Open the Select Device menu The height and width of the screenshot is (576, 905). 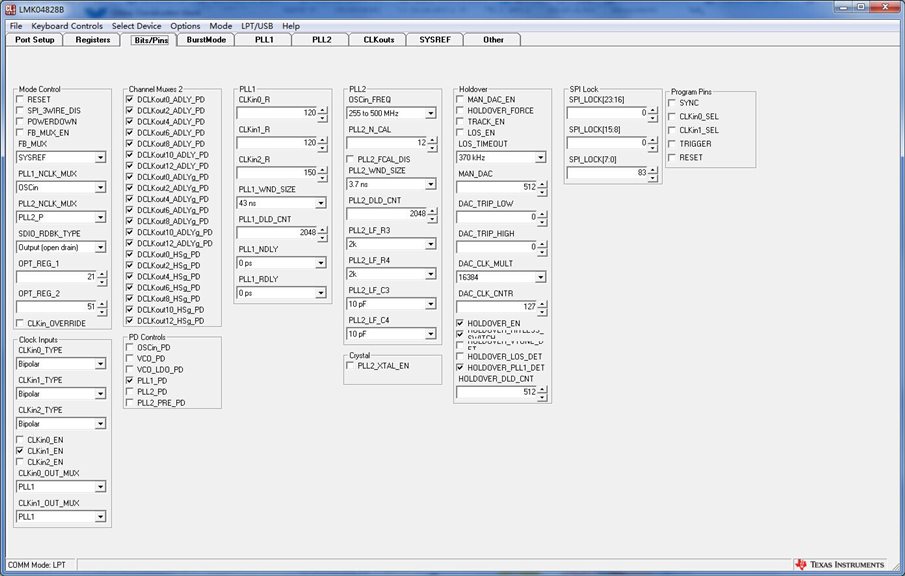pos(137,26)
